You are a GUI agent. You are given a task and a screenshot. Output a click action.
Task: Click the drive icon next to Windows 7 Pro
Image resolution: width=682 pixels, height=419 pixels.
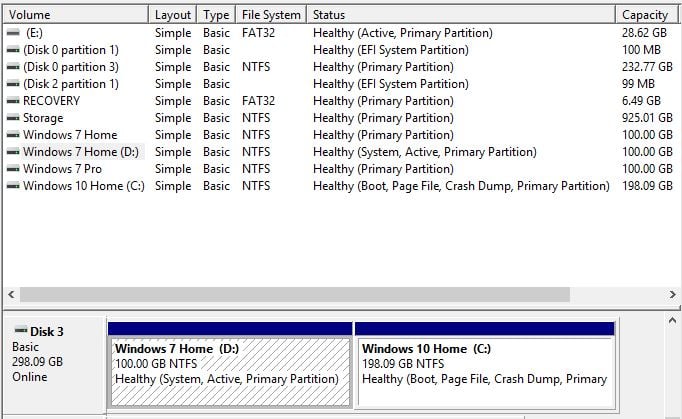click(x=13, y=169)
